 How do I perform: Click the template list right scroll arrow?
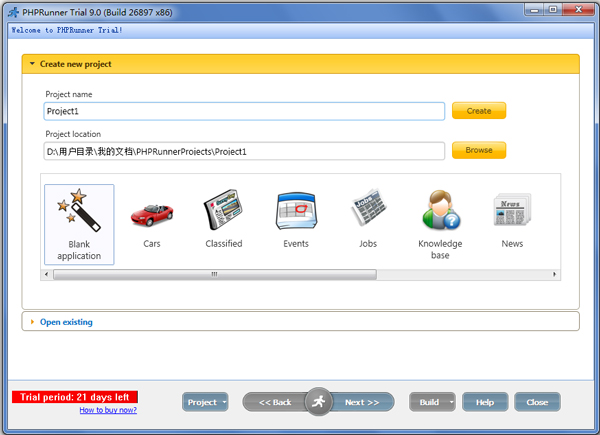pos(554,274)
